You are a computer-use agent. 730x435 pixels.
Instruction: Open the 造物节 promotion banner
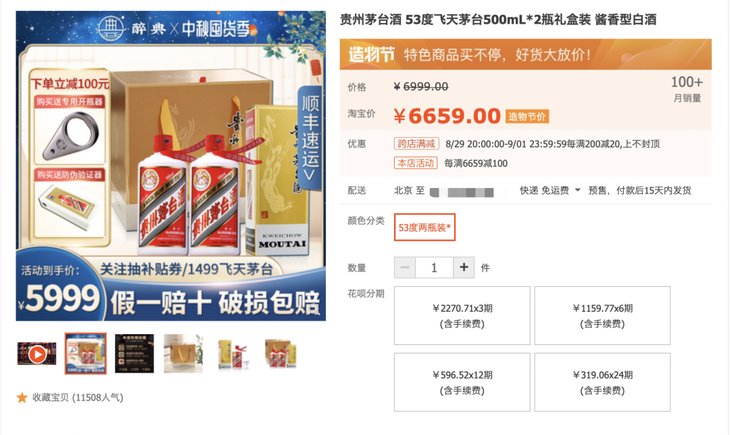pyautogui.click(x=525, y=54)
